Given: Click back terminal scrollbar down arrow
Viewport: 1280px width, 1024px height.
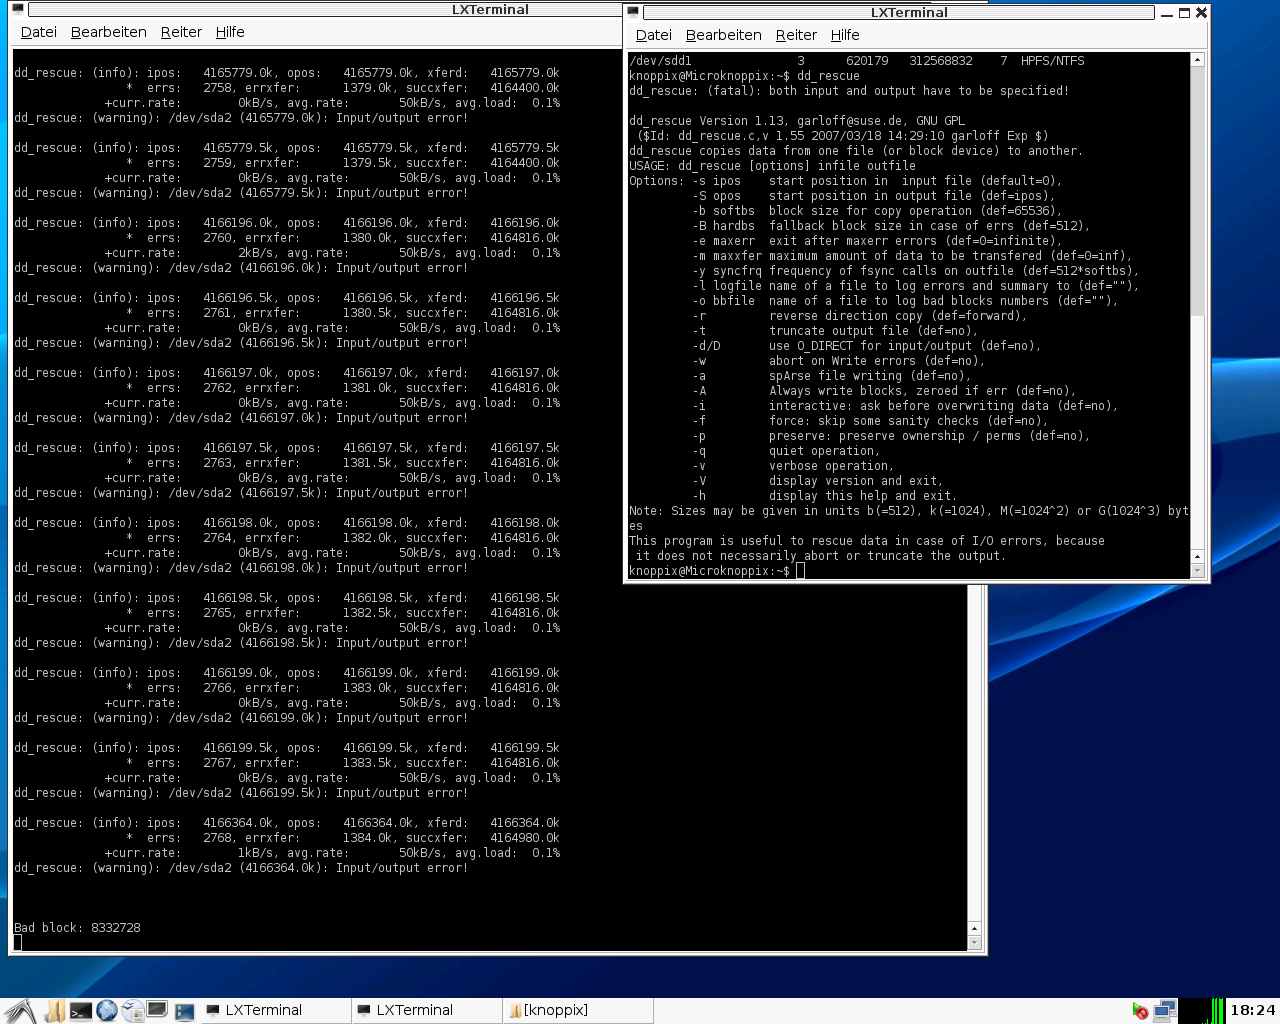Looking at the screenshot, I should [975, 942].
